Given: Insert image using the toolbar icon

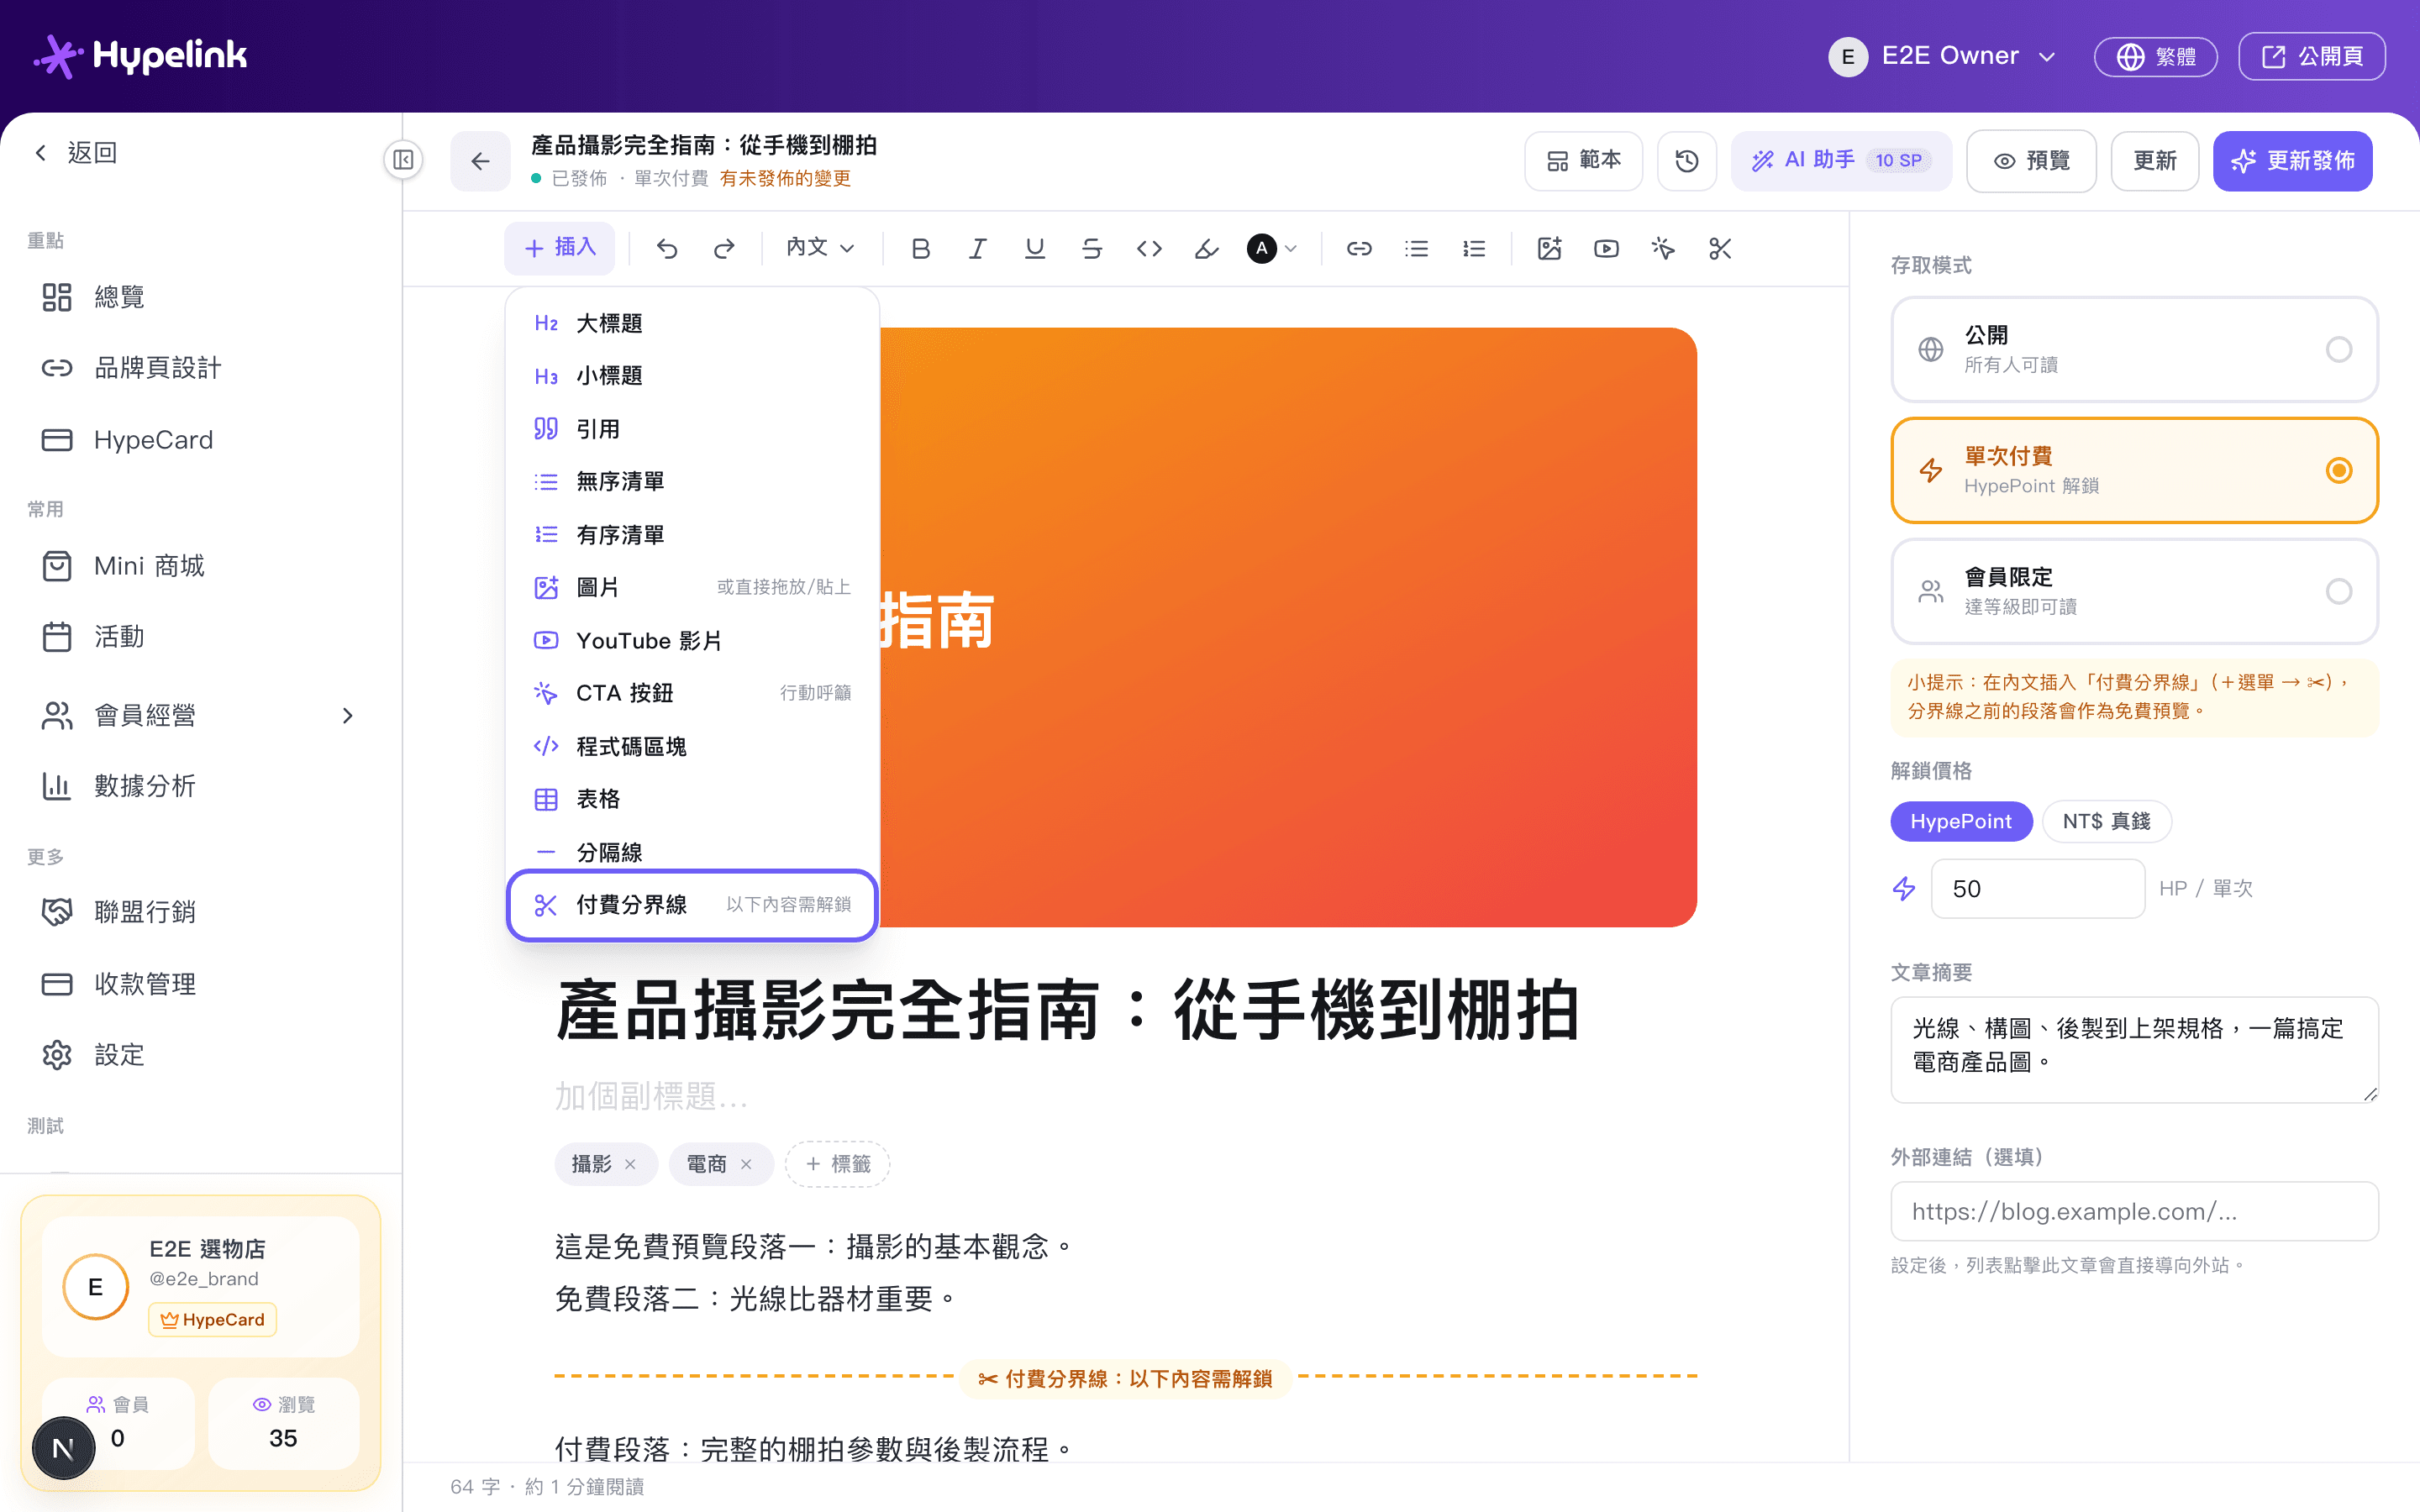Looking at the screenshot, I should [1549, 248].
